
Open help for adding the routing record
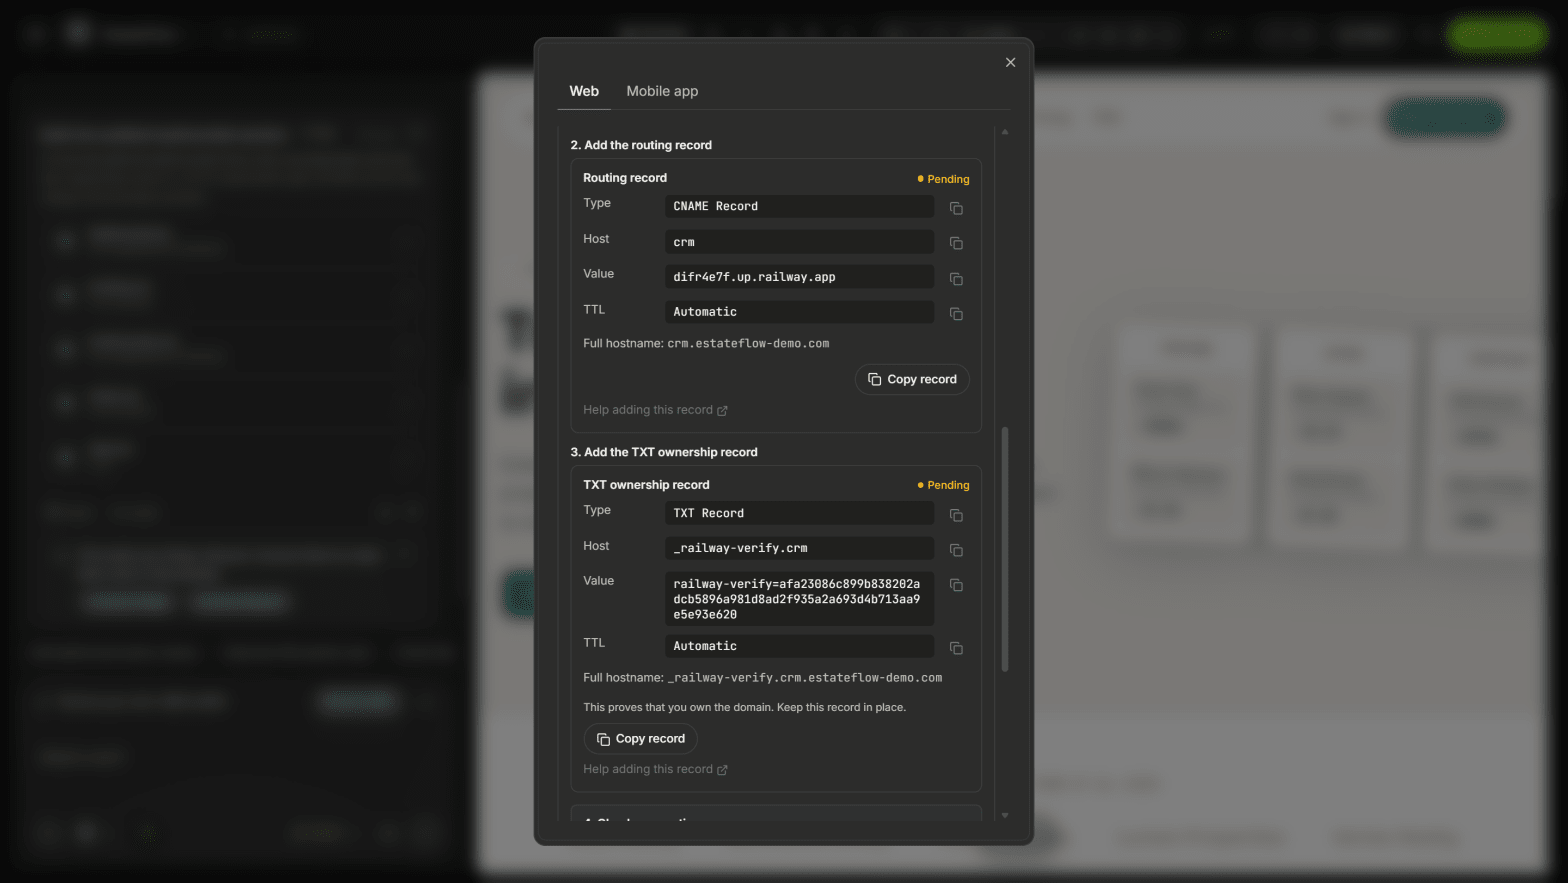pos(655,410)
